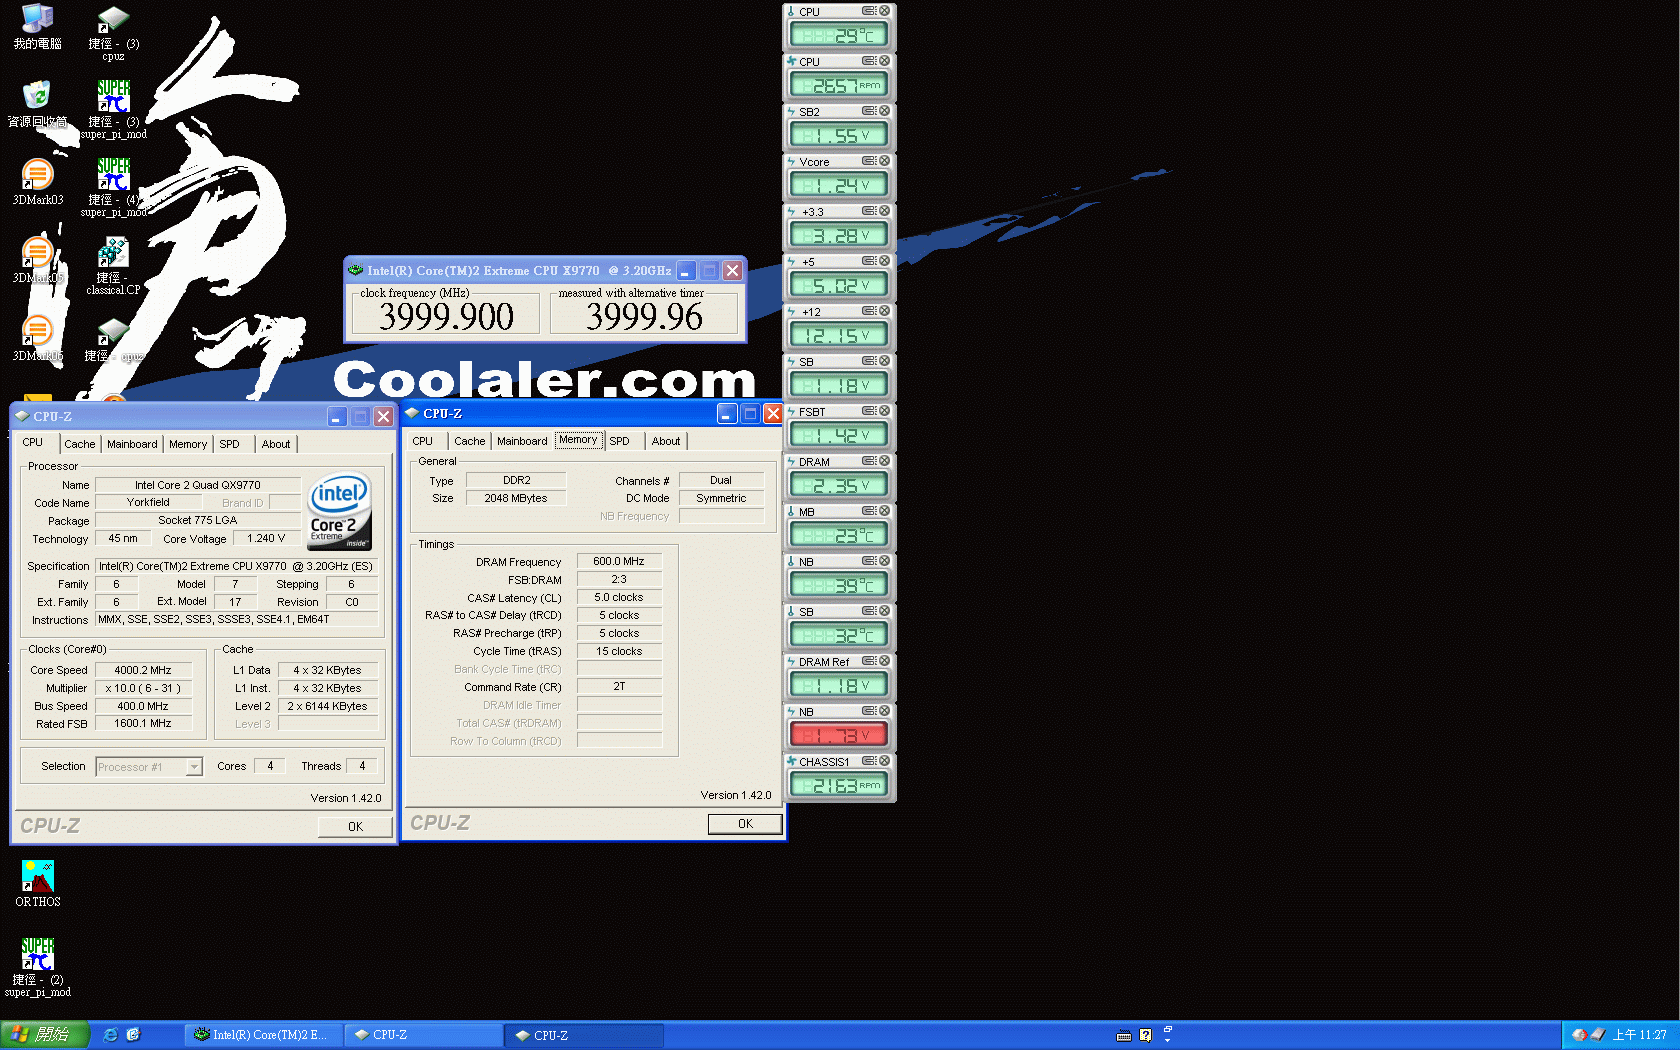Image resolution: width=1680 pixels, height=1050 pixels.
Task: Open settings icon on CHASSIS1 fan panel
Action: pos(869,761)
